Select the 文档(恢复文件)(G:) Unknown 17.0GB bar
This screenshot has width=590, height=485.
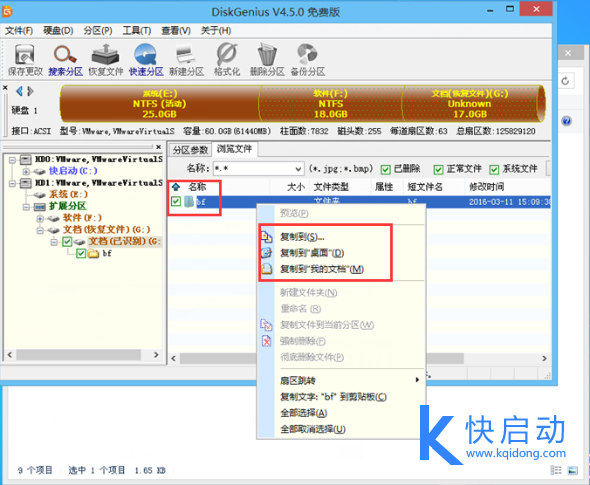(470, 103)
